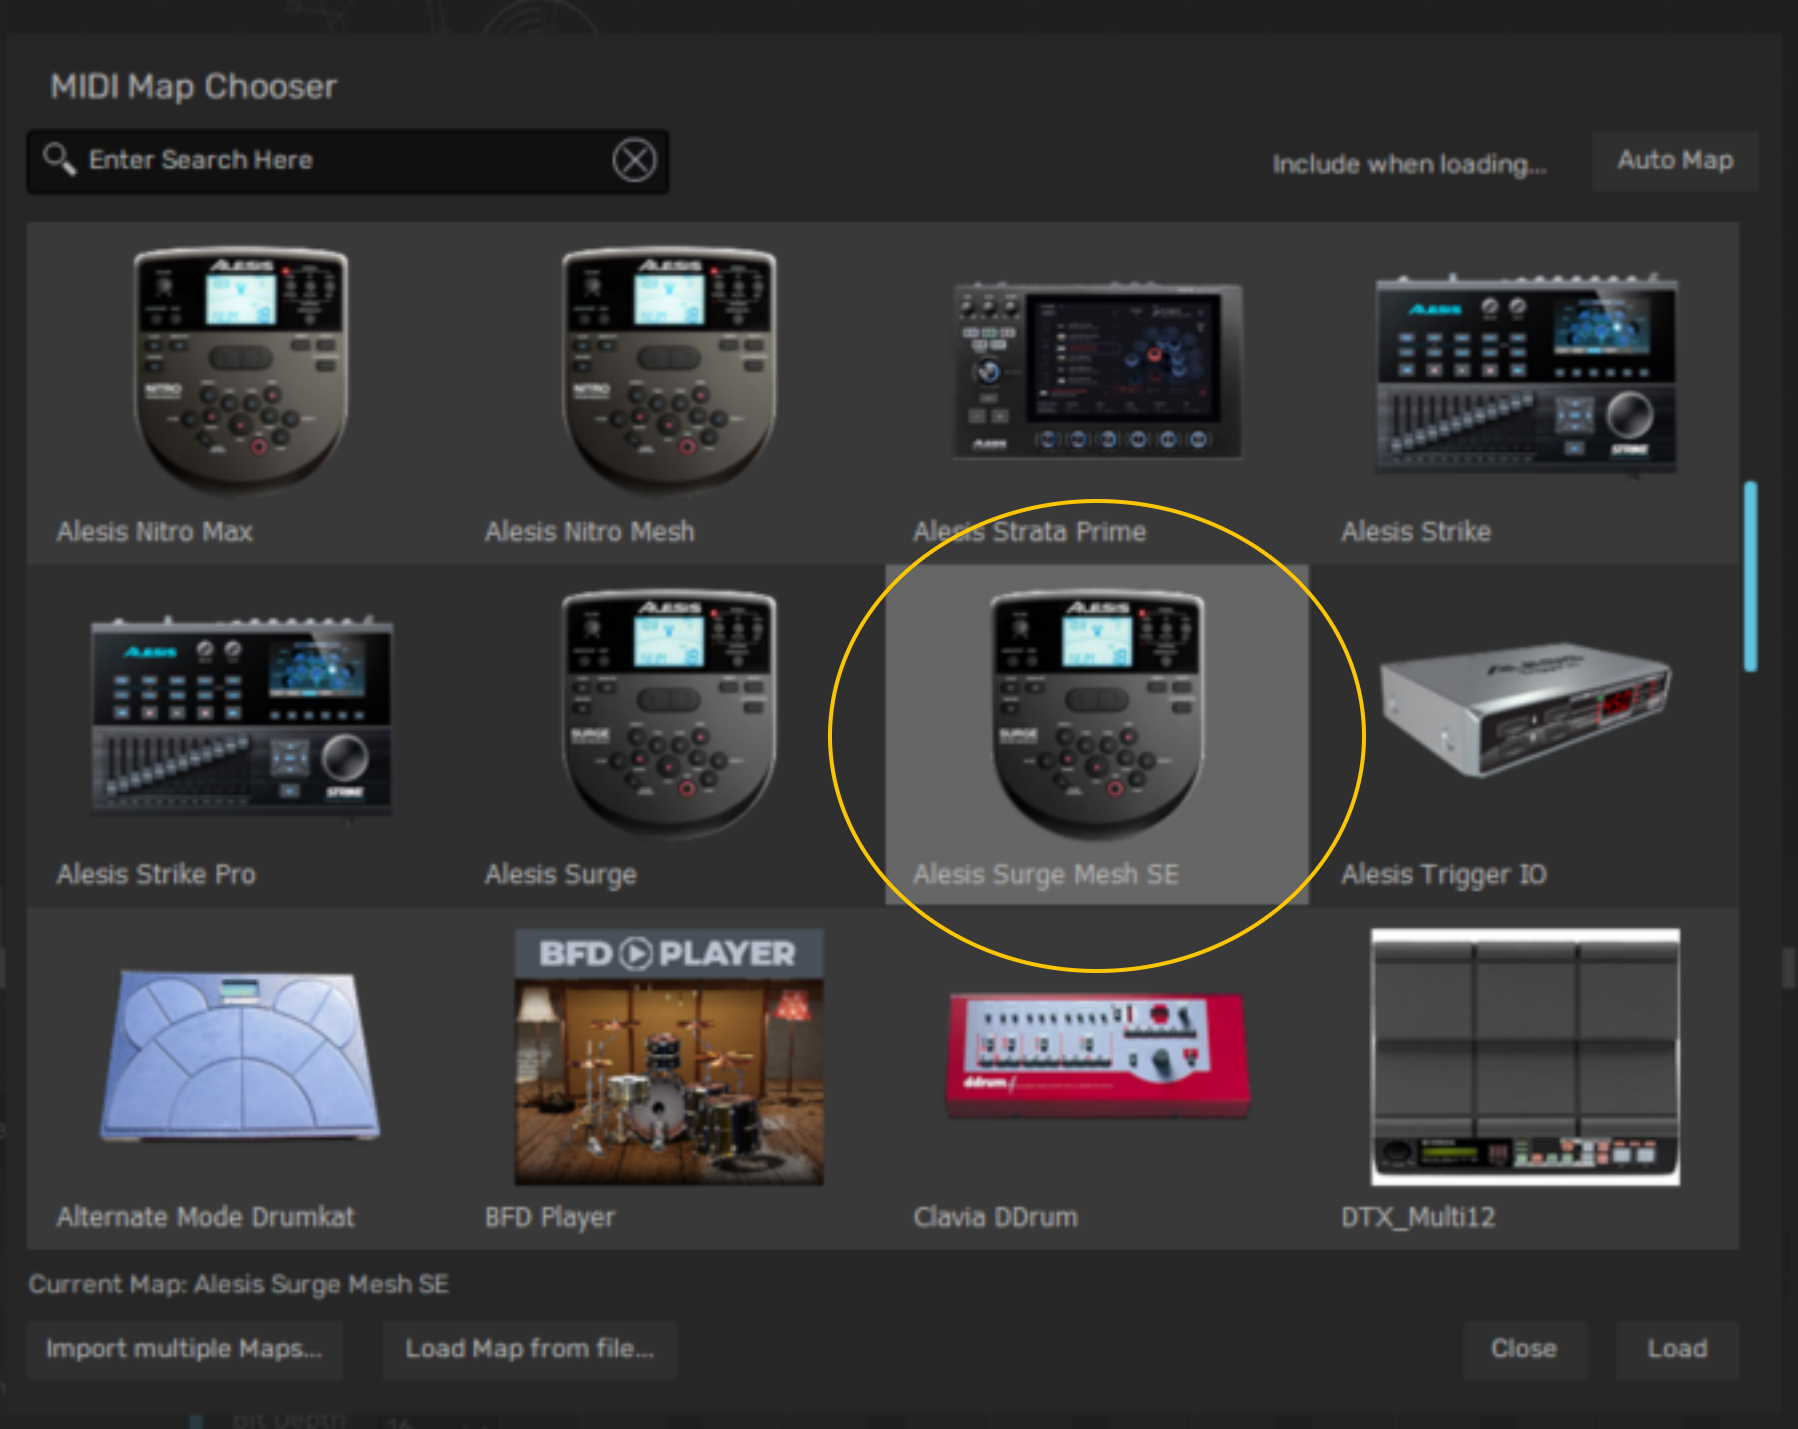Choose the Alesis Strata Prime module image
The image size is (1798, 1429).
pyautogui.click(x=1097, y=371)
